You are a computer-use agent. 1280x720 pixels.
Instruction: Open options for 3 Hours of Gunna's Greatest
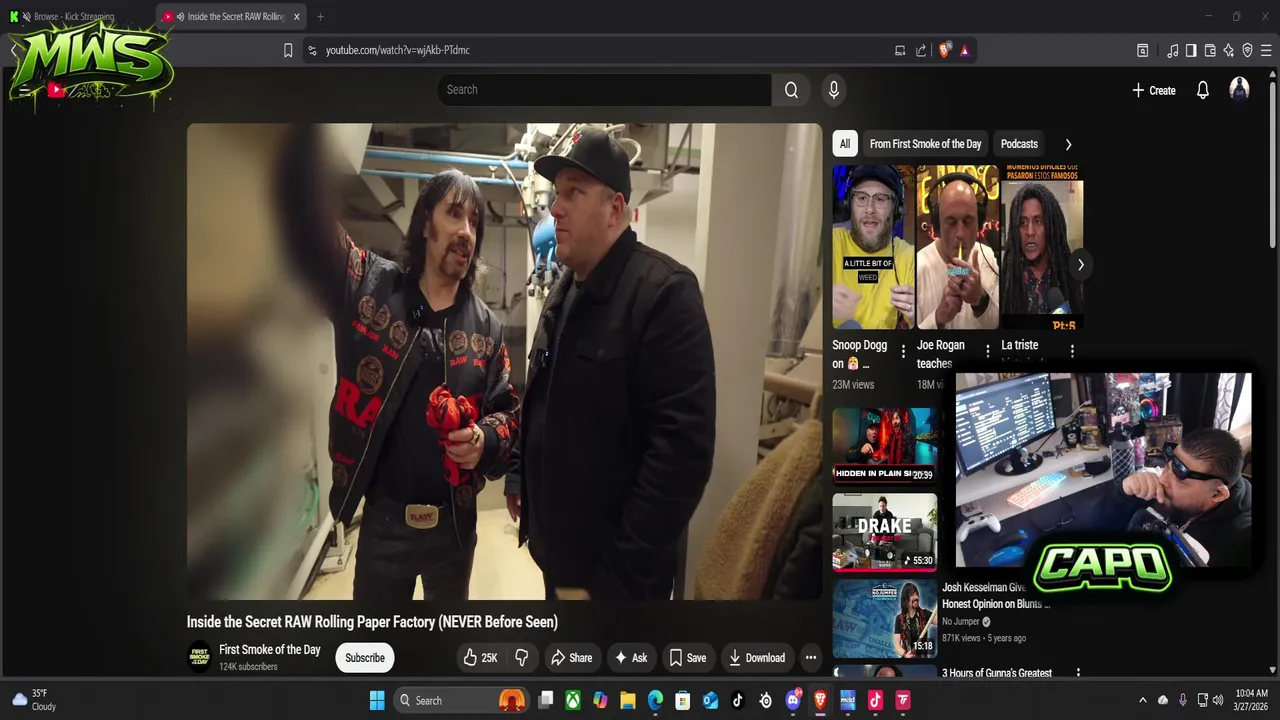pyautogui.click(x=1078, y=674)
